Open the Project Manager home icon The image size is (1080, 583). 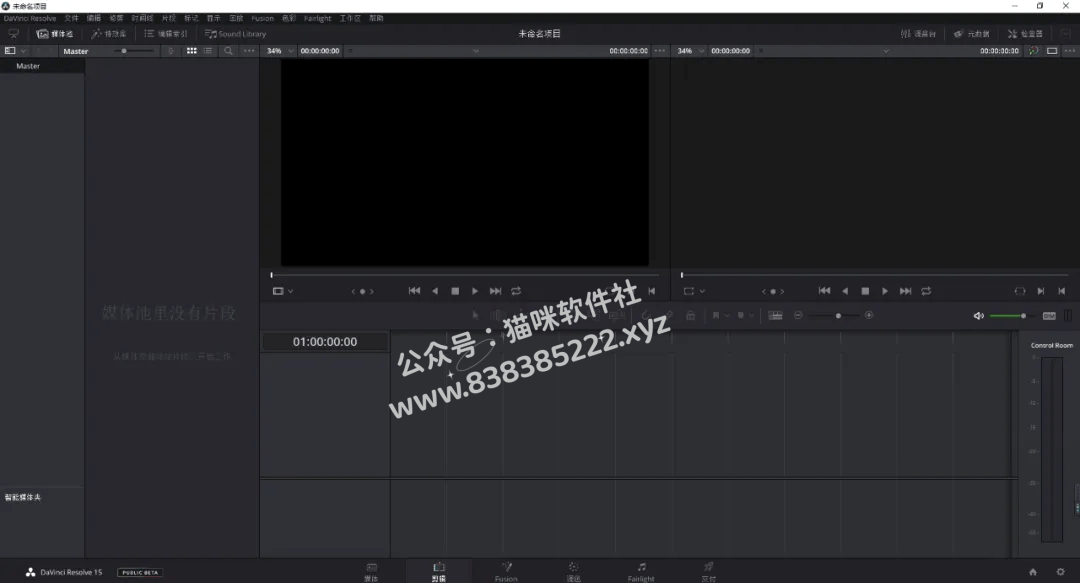[1032, 572]
